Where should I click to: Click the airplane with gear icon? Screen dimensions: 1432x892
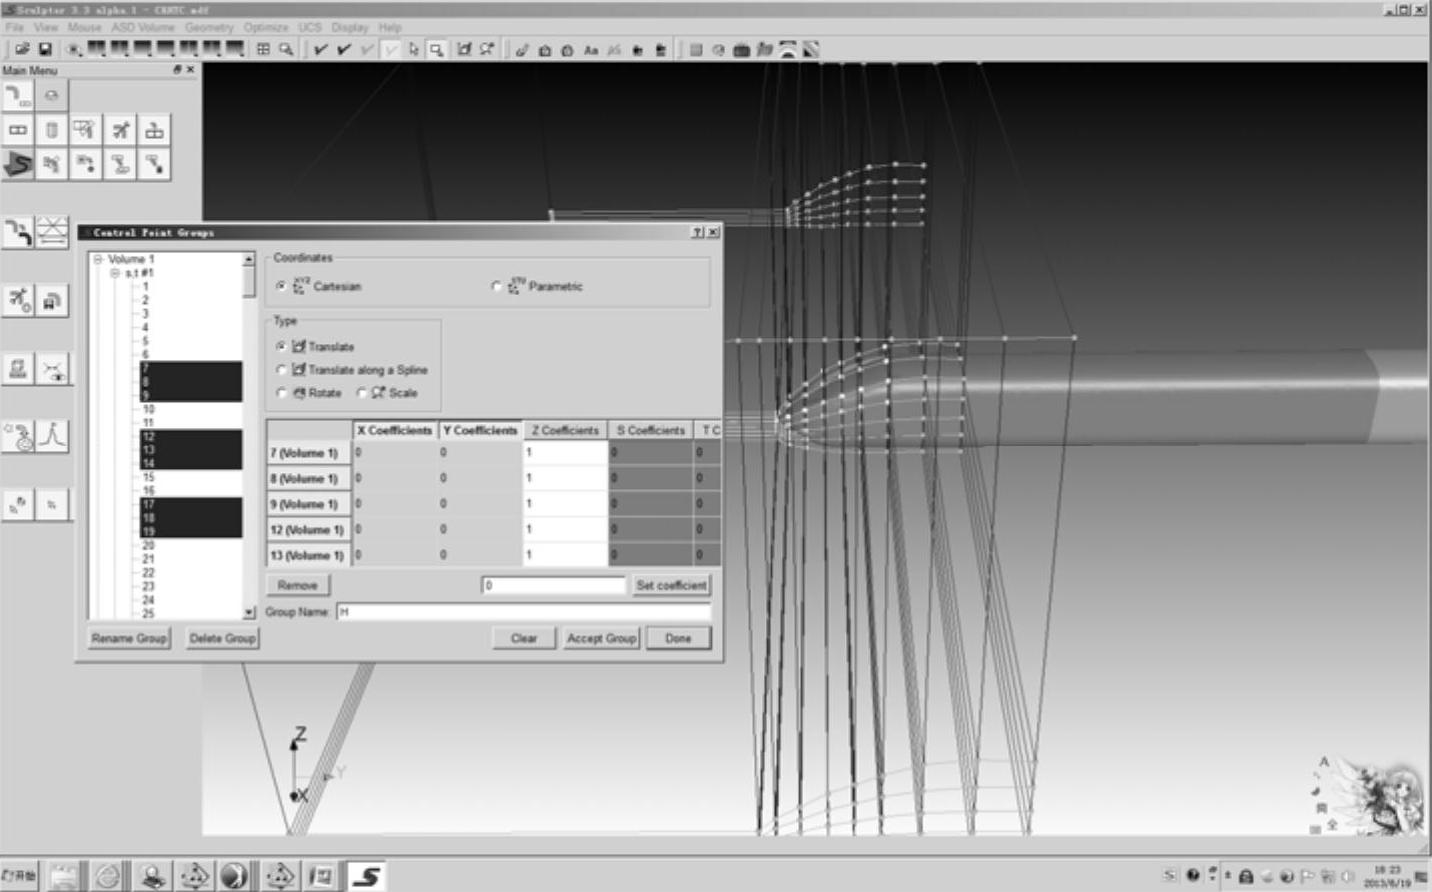pos(18,300)
